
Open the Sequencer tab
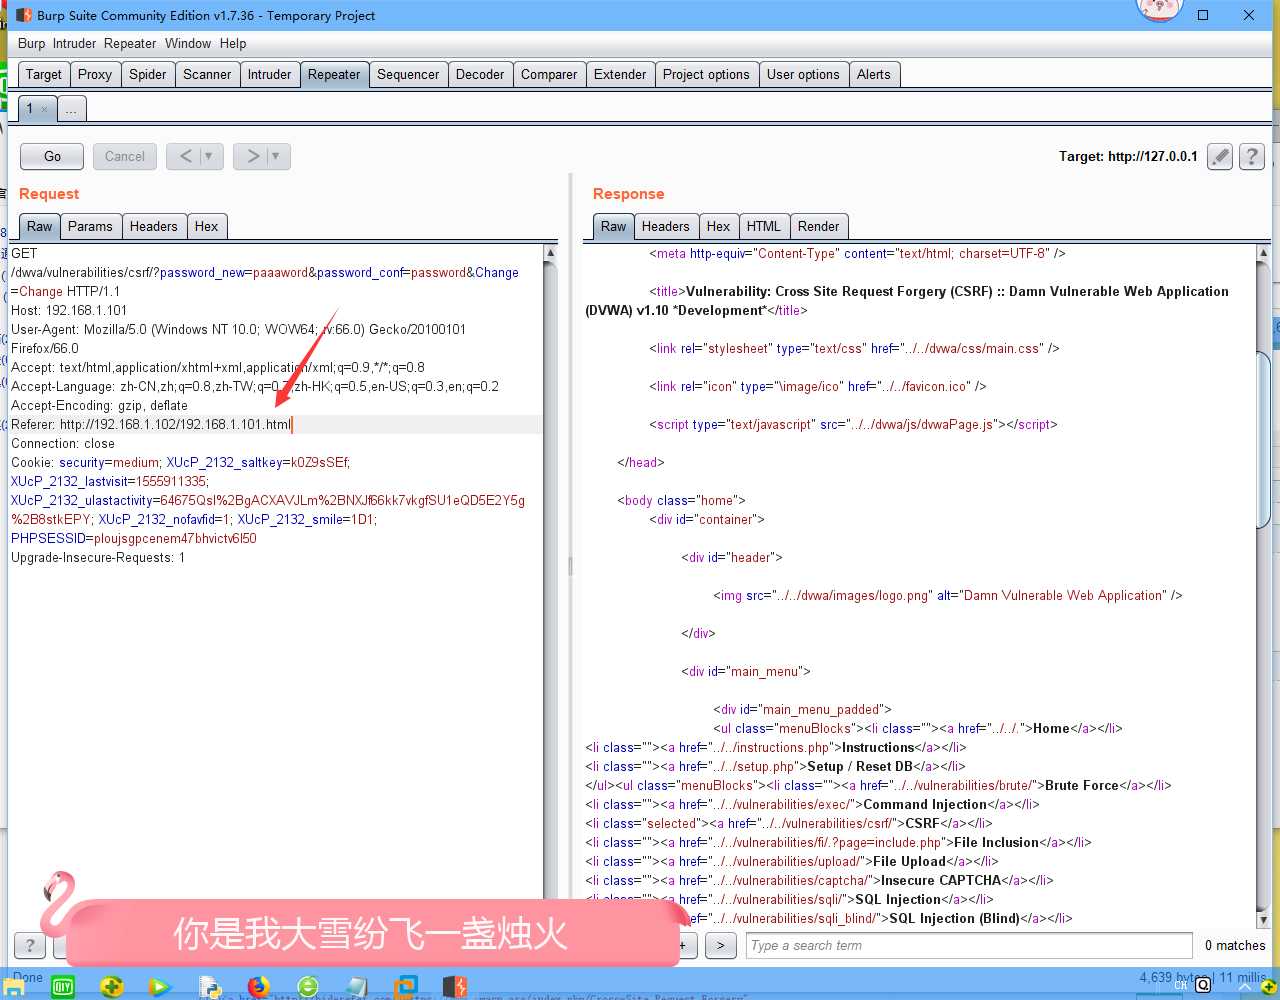tap(408, 74)
